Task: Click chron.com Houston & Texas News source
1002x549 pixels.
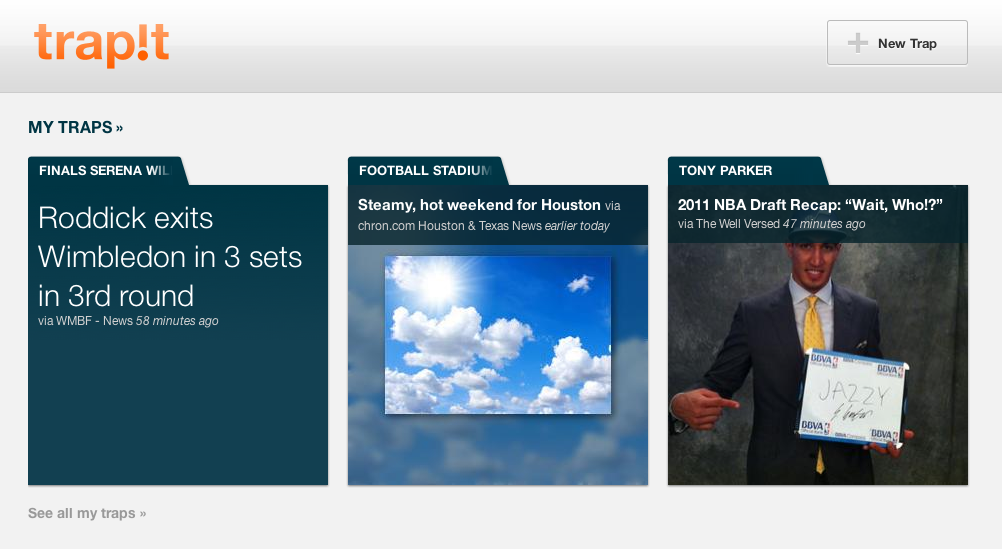Action: coord(450,226)
